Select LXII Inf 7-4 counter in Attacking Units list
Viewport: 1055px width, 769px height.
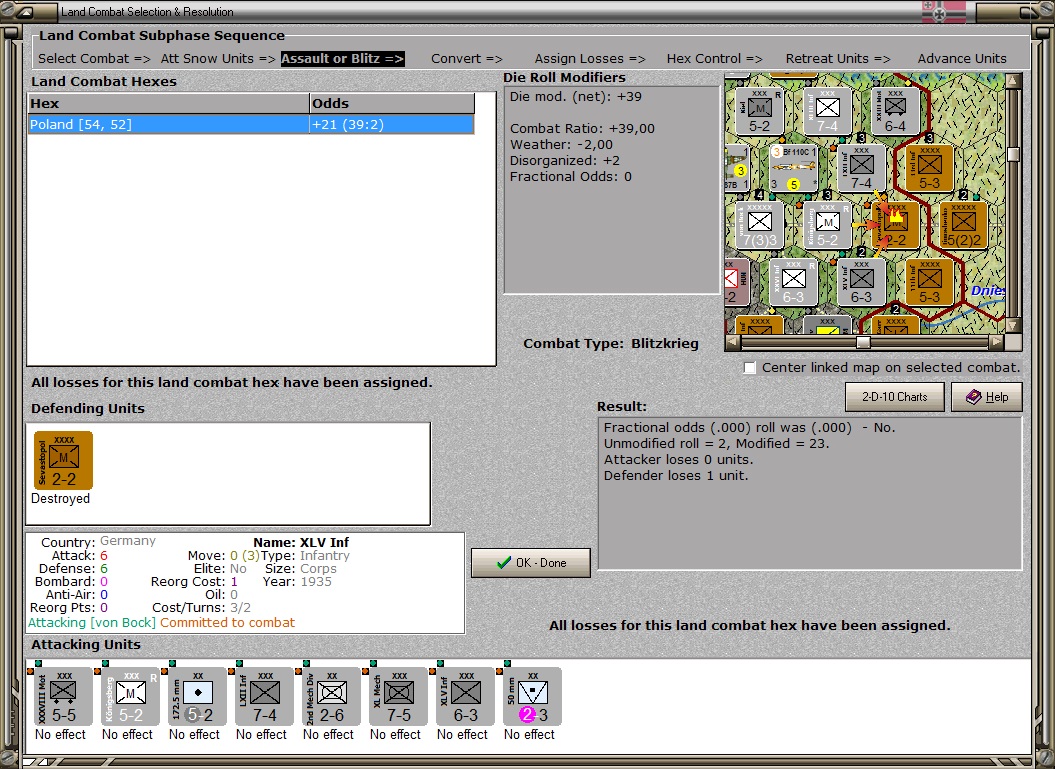pyautogui.click(x=264, y=696)
